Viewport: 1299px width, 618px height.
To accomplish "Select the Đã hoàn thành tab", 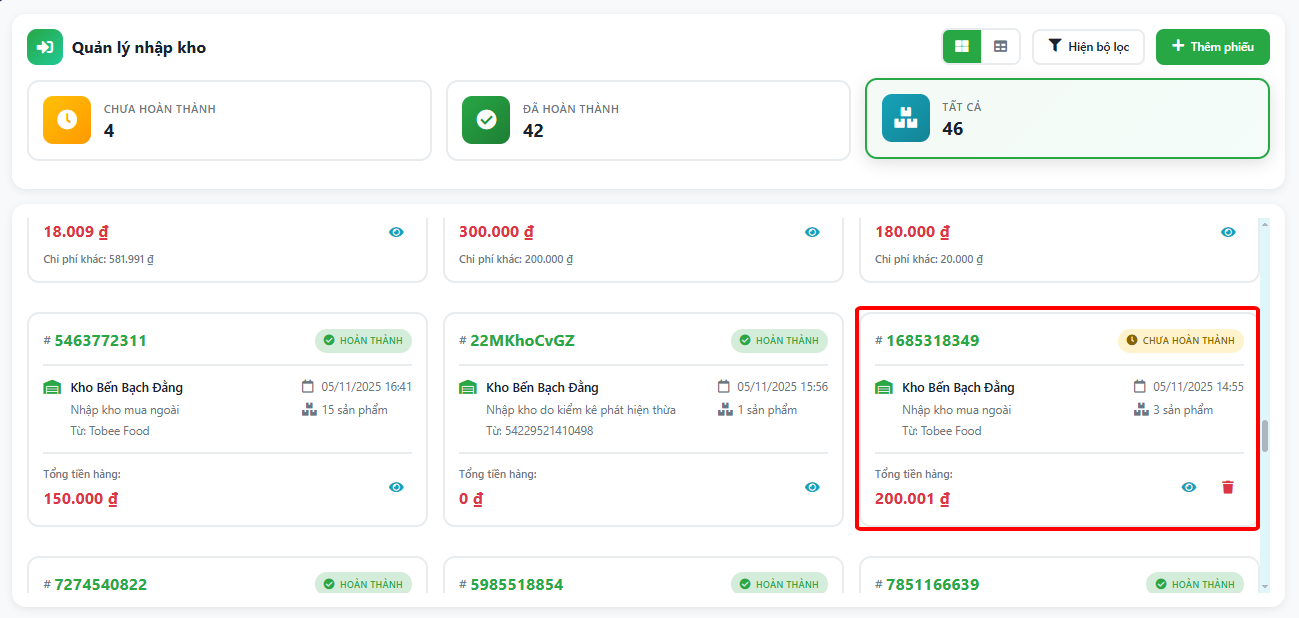I will click(x=648, y=120).
